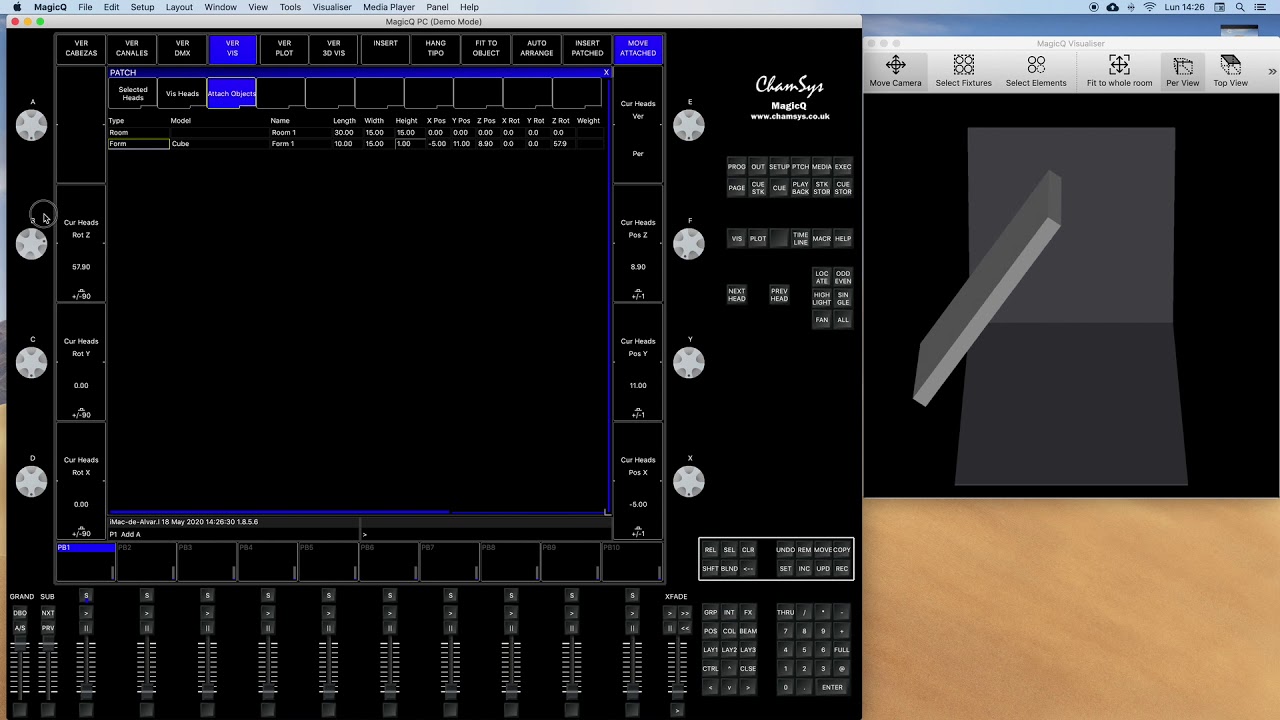1280x720 pixels.
Task: Toggle the VER VIS soft button
Action: [233, 48]
